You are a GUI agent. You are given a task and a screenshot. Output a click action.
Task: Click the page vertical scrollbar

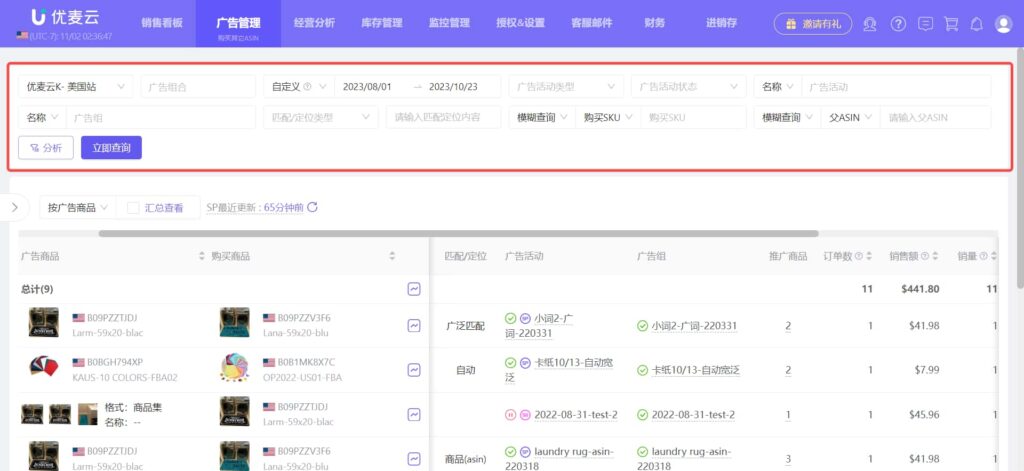tap(1020, 170)
